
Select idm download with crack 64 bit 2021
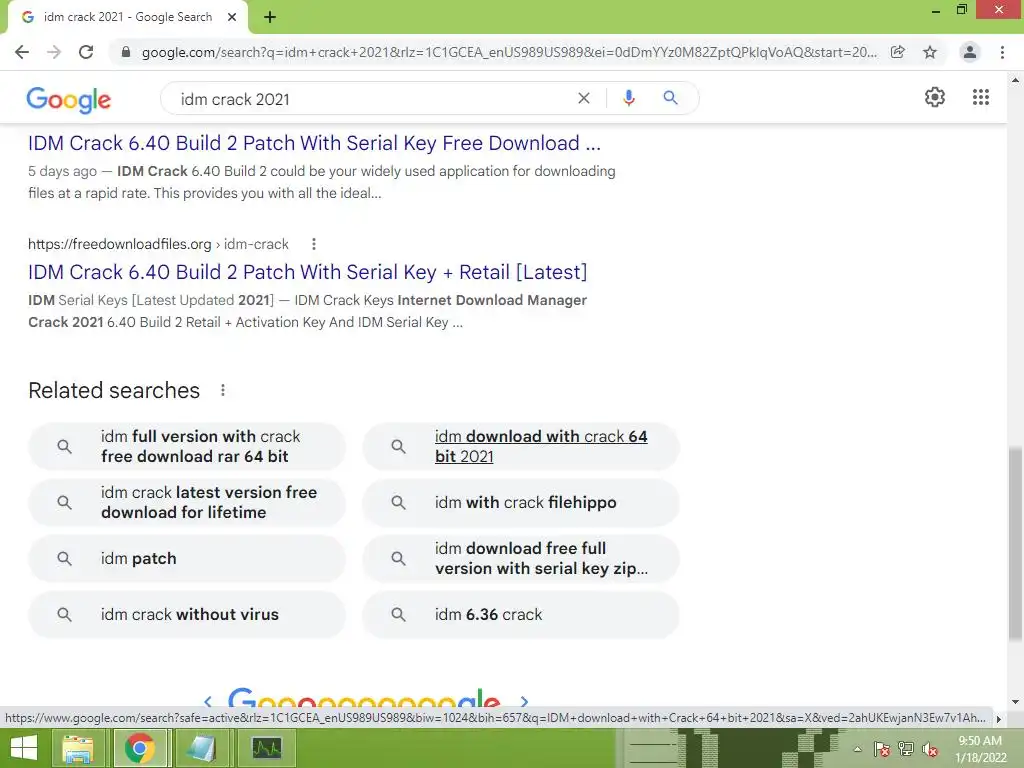(521, 447)
